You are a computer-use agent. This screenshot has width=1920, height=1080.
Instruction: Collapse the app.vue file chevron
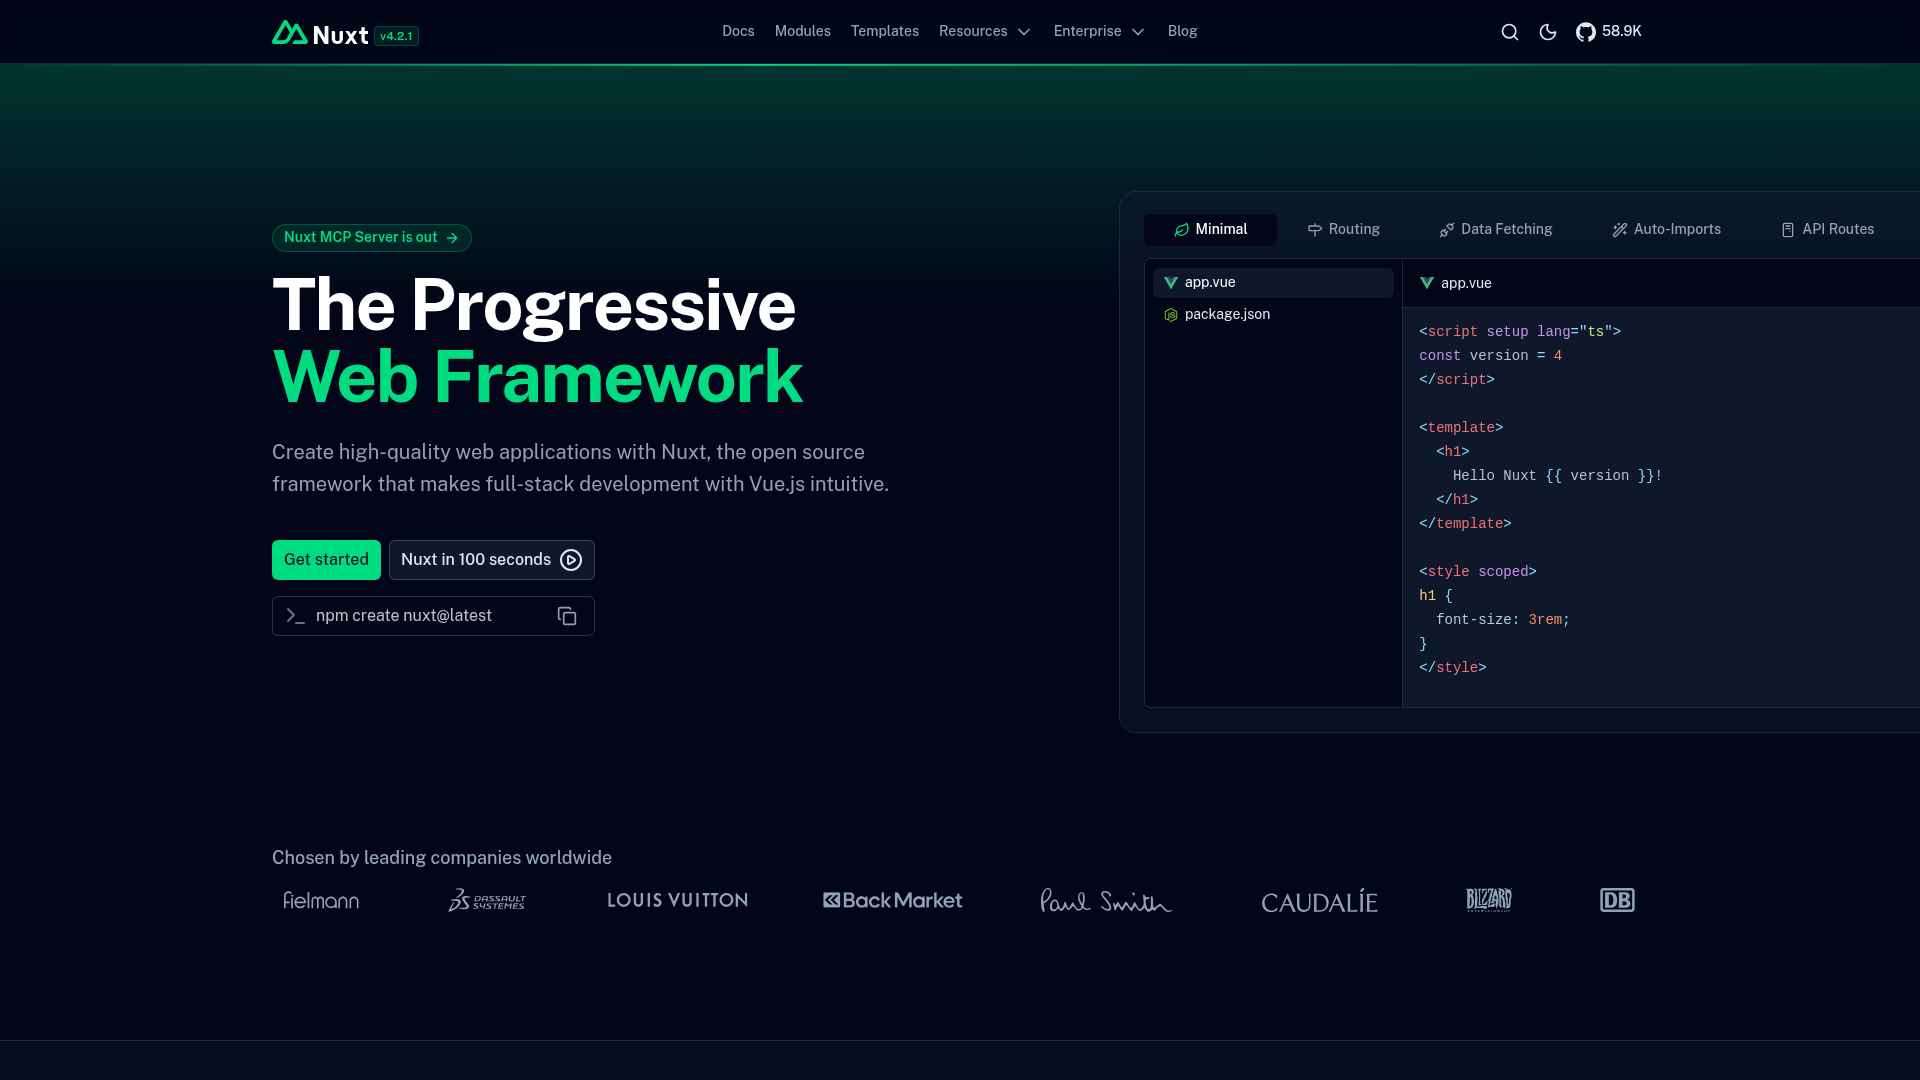pos(1427,283)
